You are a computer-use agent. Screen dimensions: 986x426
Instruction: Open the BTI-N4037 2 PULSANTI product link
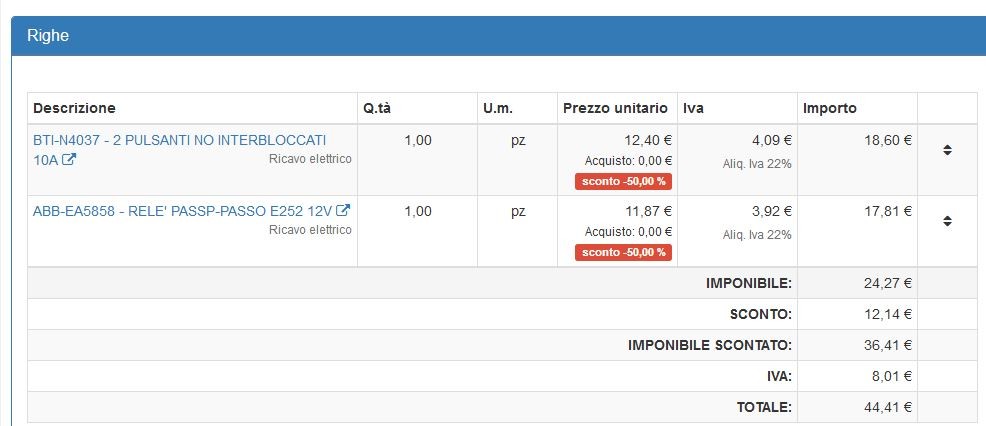tap(179, 140)
